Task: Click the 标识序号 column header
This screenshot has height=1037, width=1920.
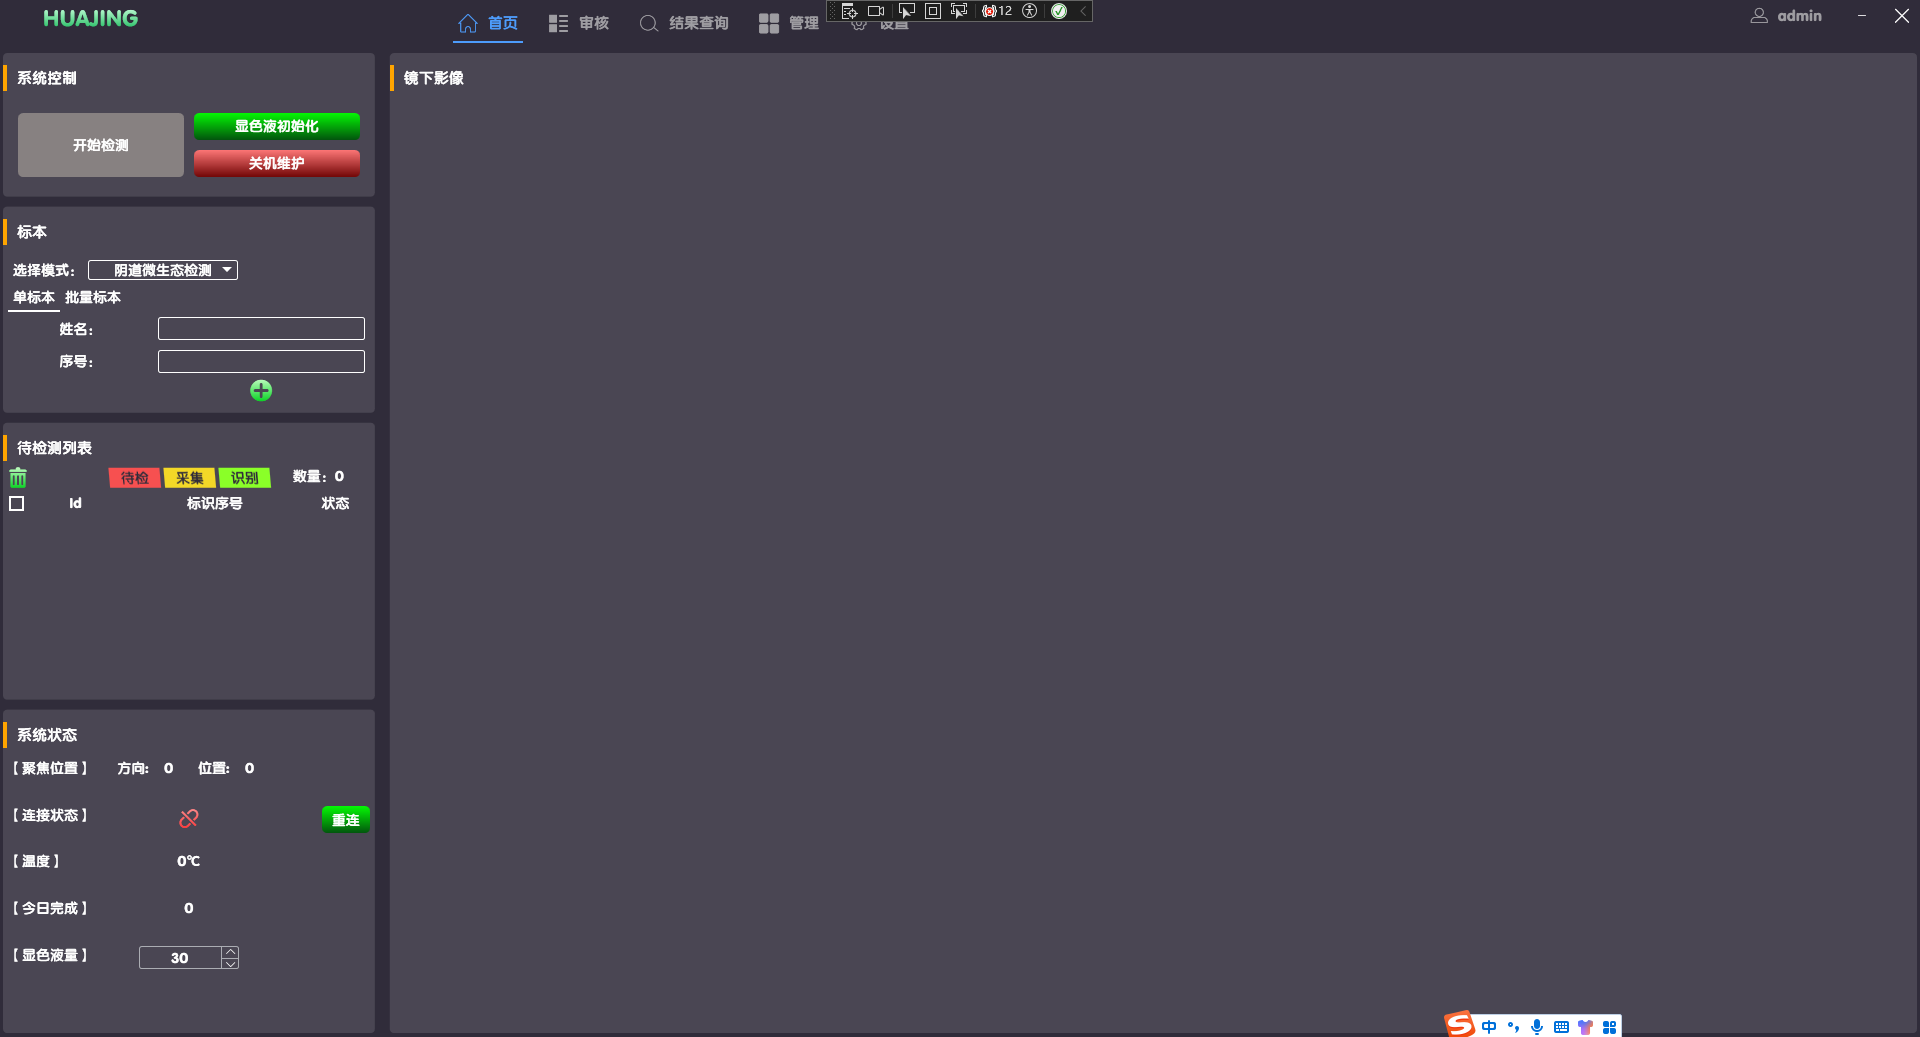Action: [215, 504]
